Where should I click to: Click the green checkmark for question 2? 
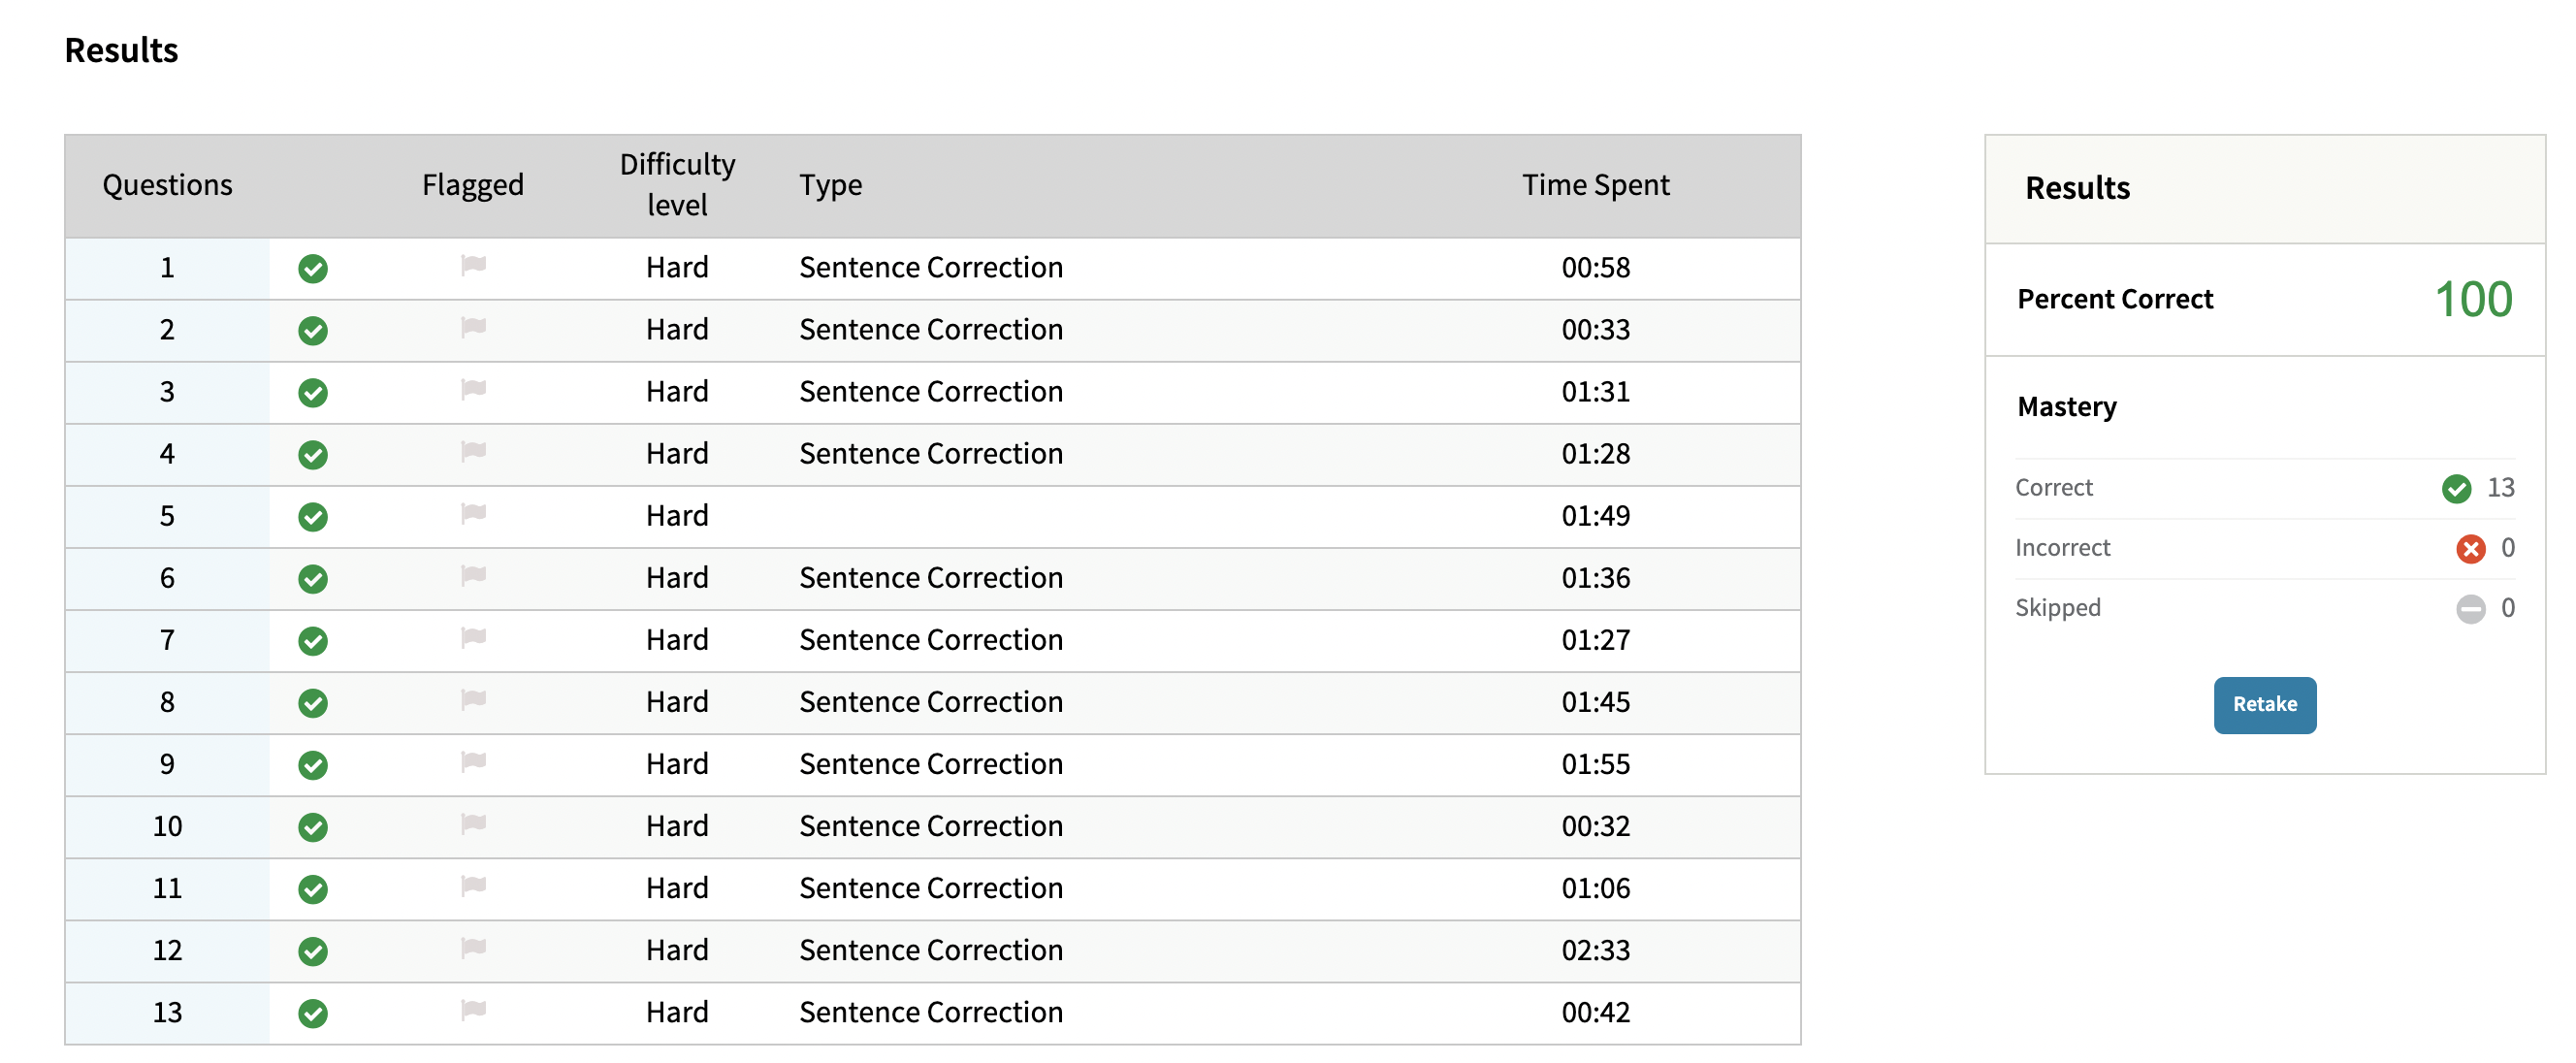click(313, 330)
